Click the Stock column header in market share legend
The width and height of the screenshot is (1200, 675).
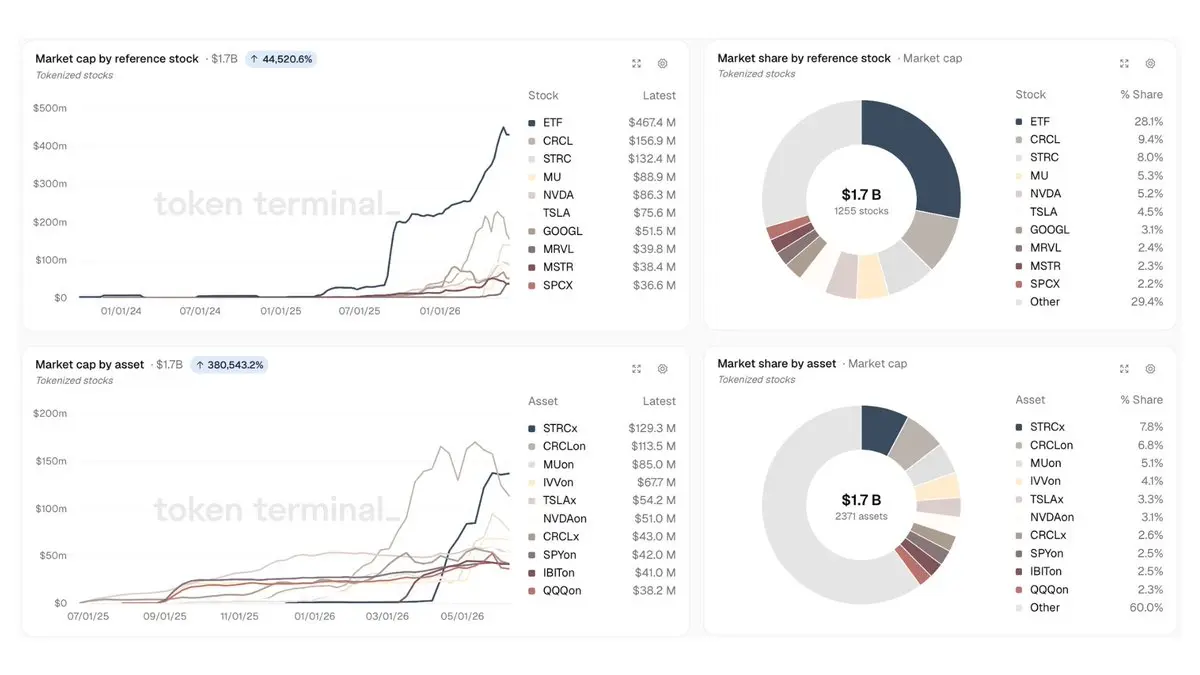click(1030, 95)
